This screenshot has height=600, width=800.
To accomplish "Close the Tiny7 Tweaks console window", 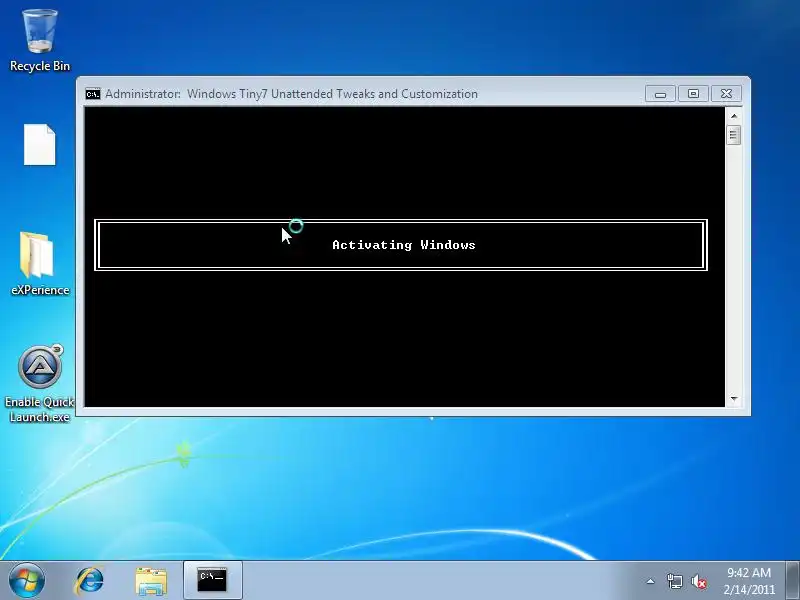I will point(726,94).
